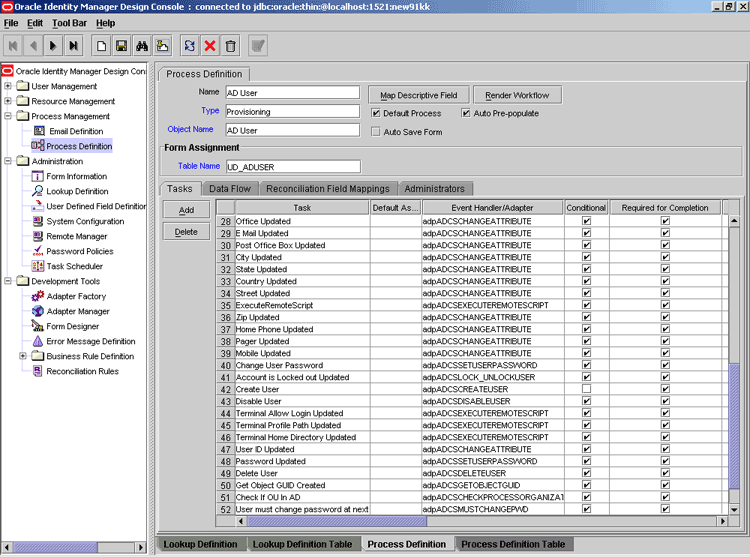Expand the Business Rule Definition folder
The height and width of the screenshot is (558, 750).
pyautogui.click(x=22, y=356)
